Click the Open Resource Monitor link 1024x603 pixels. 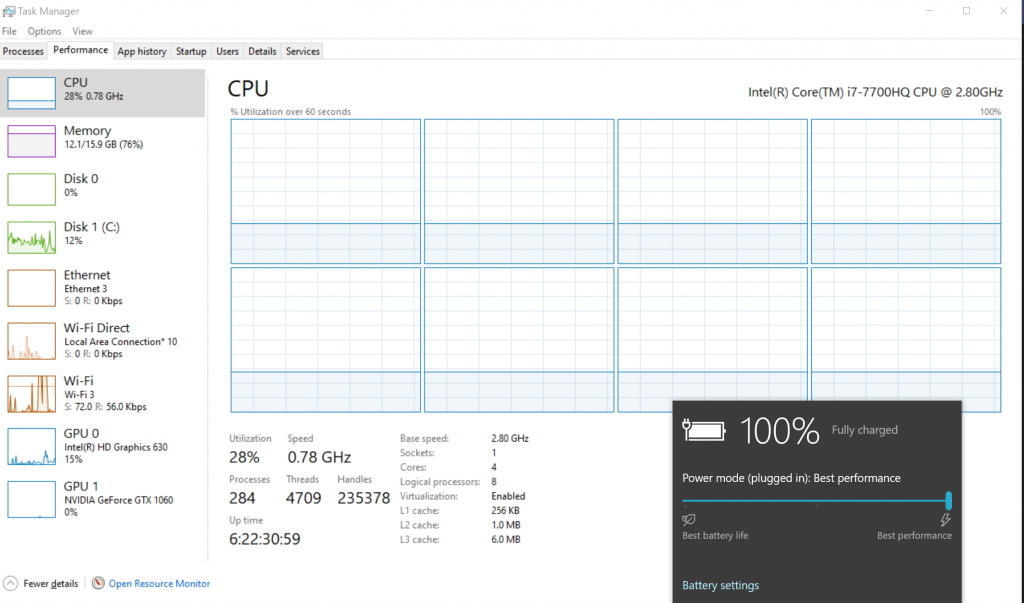(159, 584)
